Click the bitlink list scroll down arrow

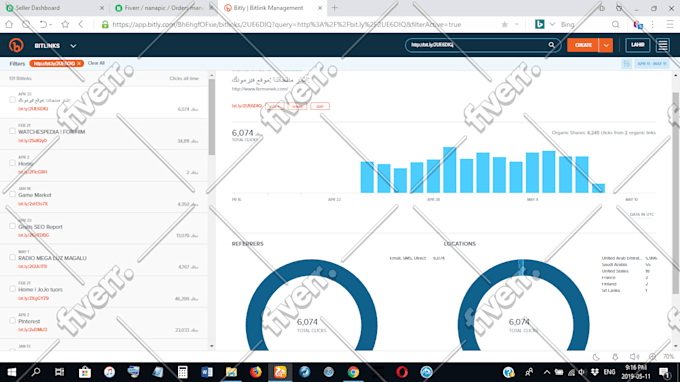point(212,346)
